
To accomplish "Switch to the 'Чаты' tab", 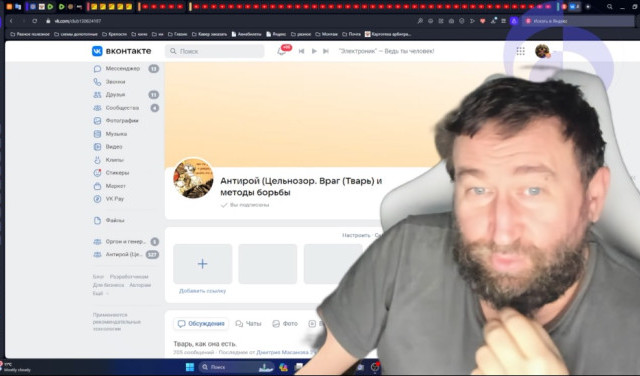I will point(248,324).
